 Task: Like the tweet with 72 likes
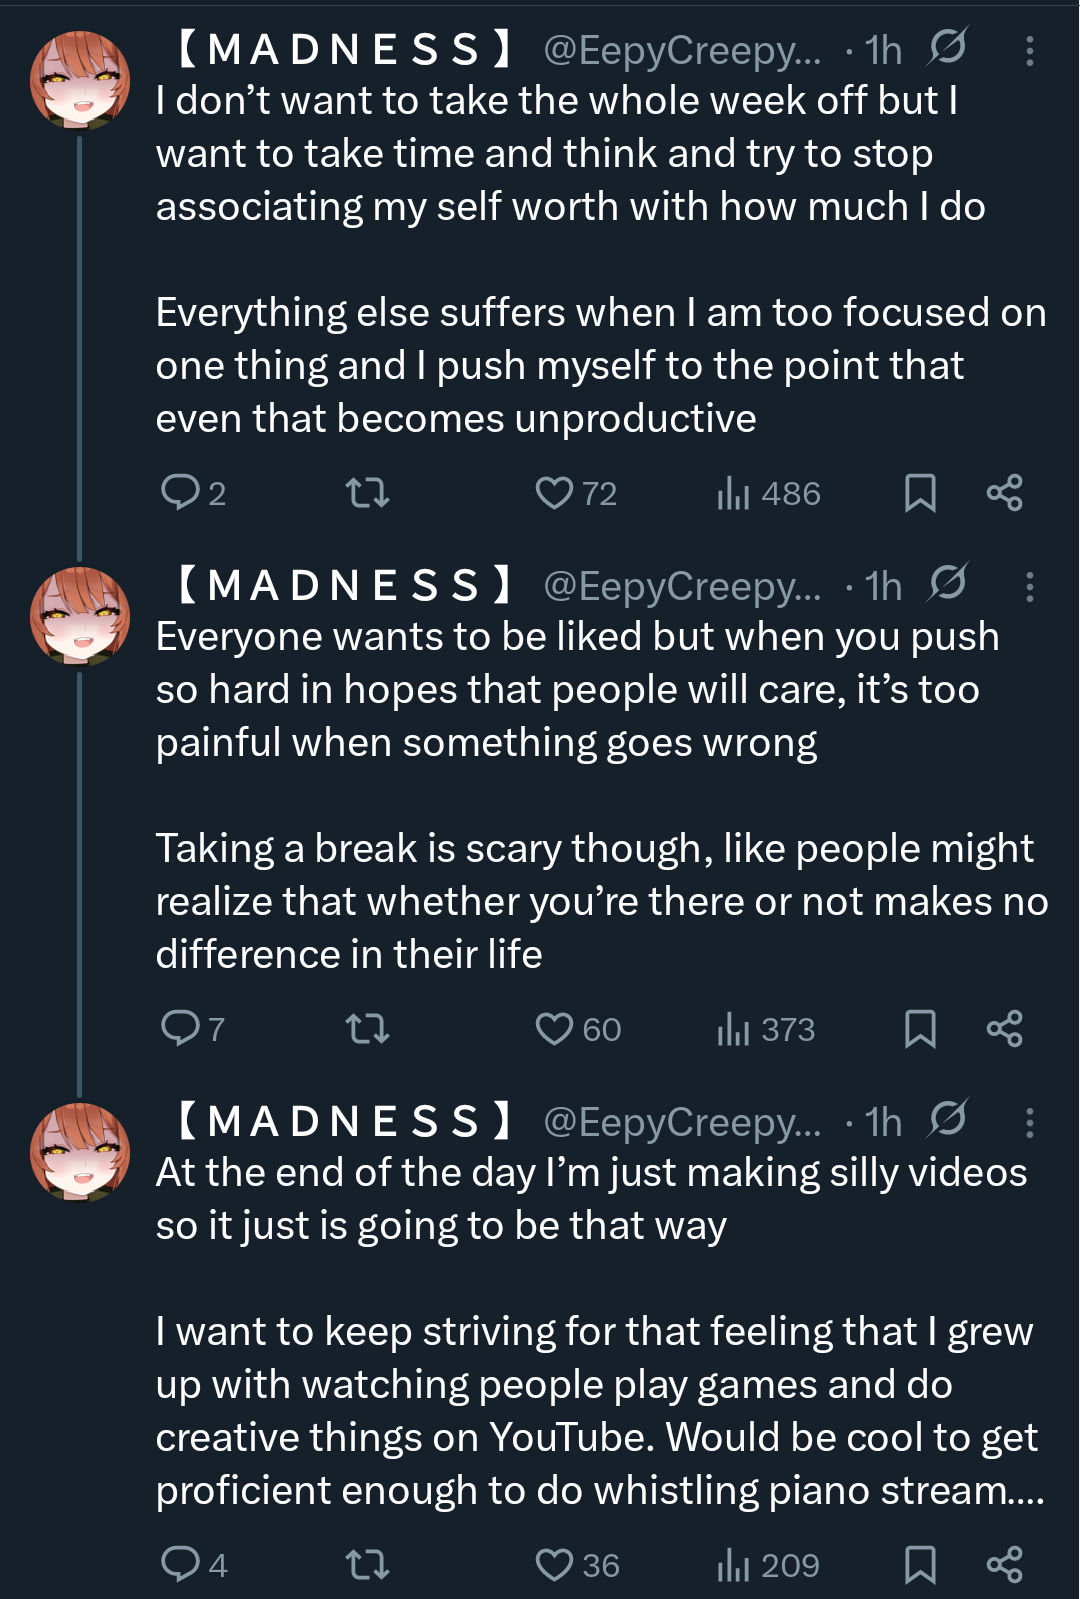pyautogui.click(x=554, y=492)
